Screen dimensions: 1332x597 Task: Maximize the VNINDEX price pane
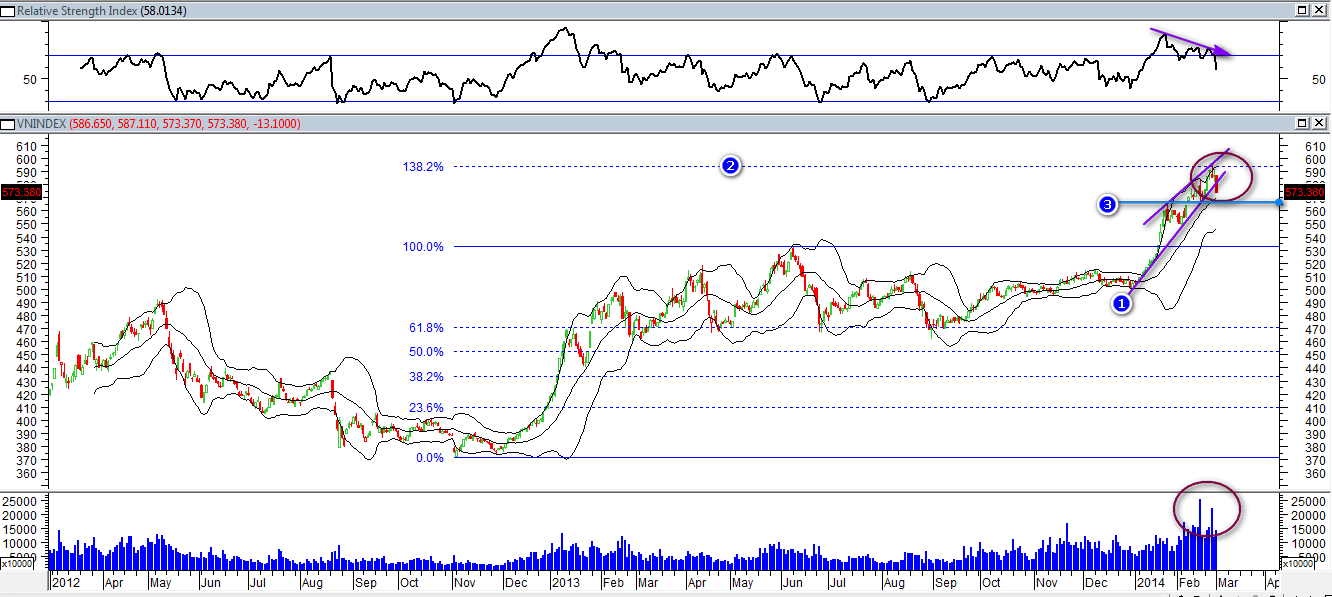coord(1302,123)
